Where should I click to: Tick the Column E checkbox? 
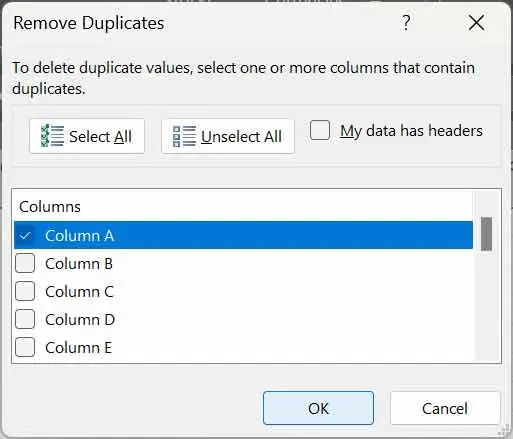[x=25, y=347]
